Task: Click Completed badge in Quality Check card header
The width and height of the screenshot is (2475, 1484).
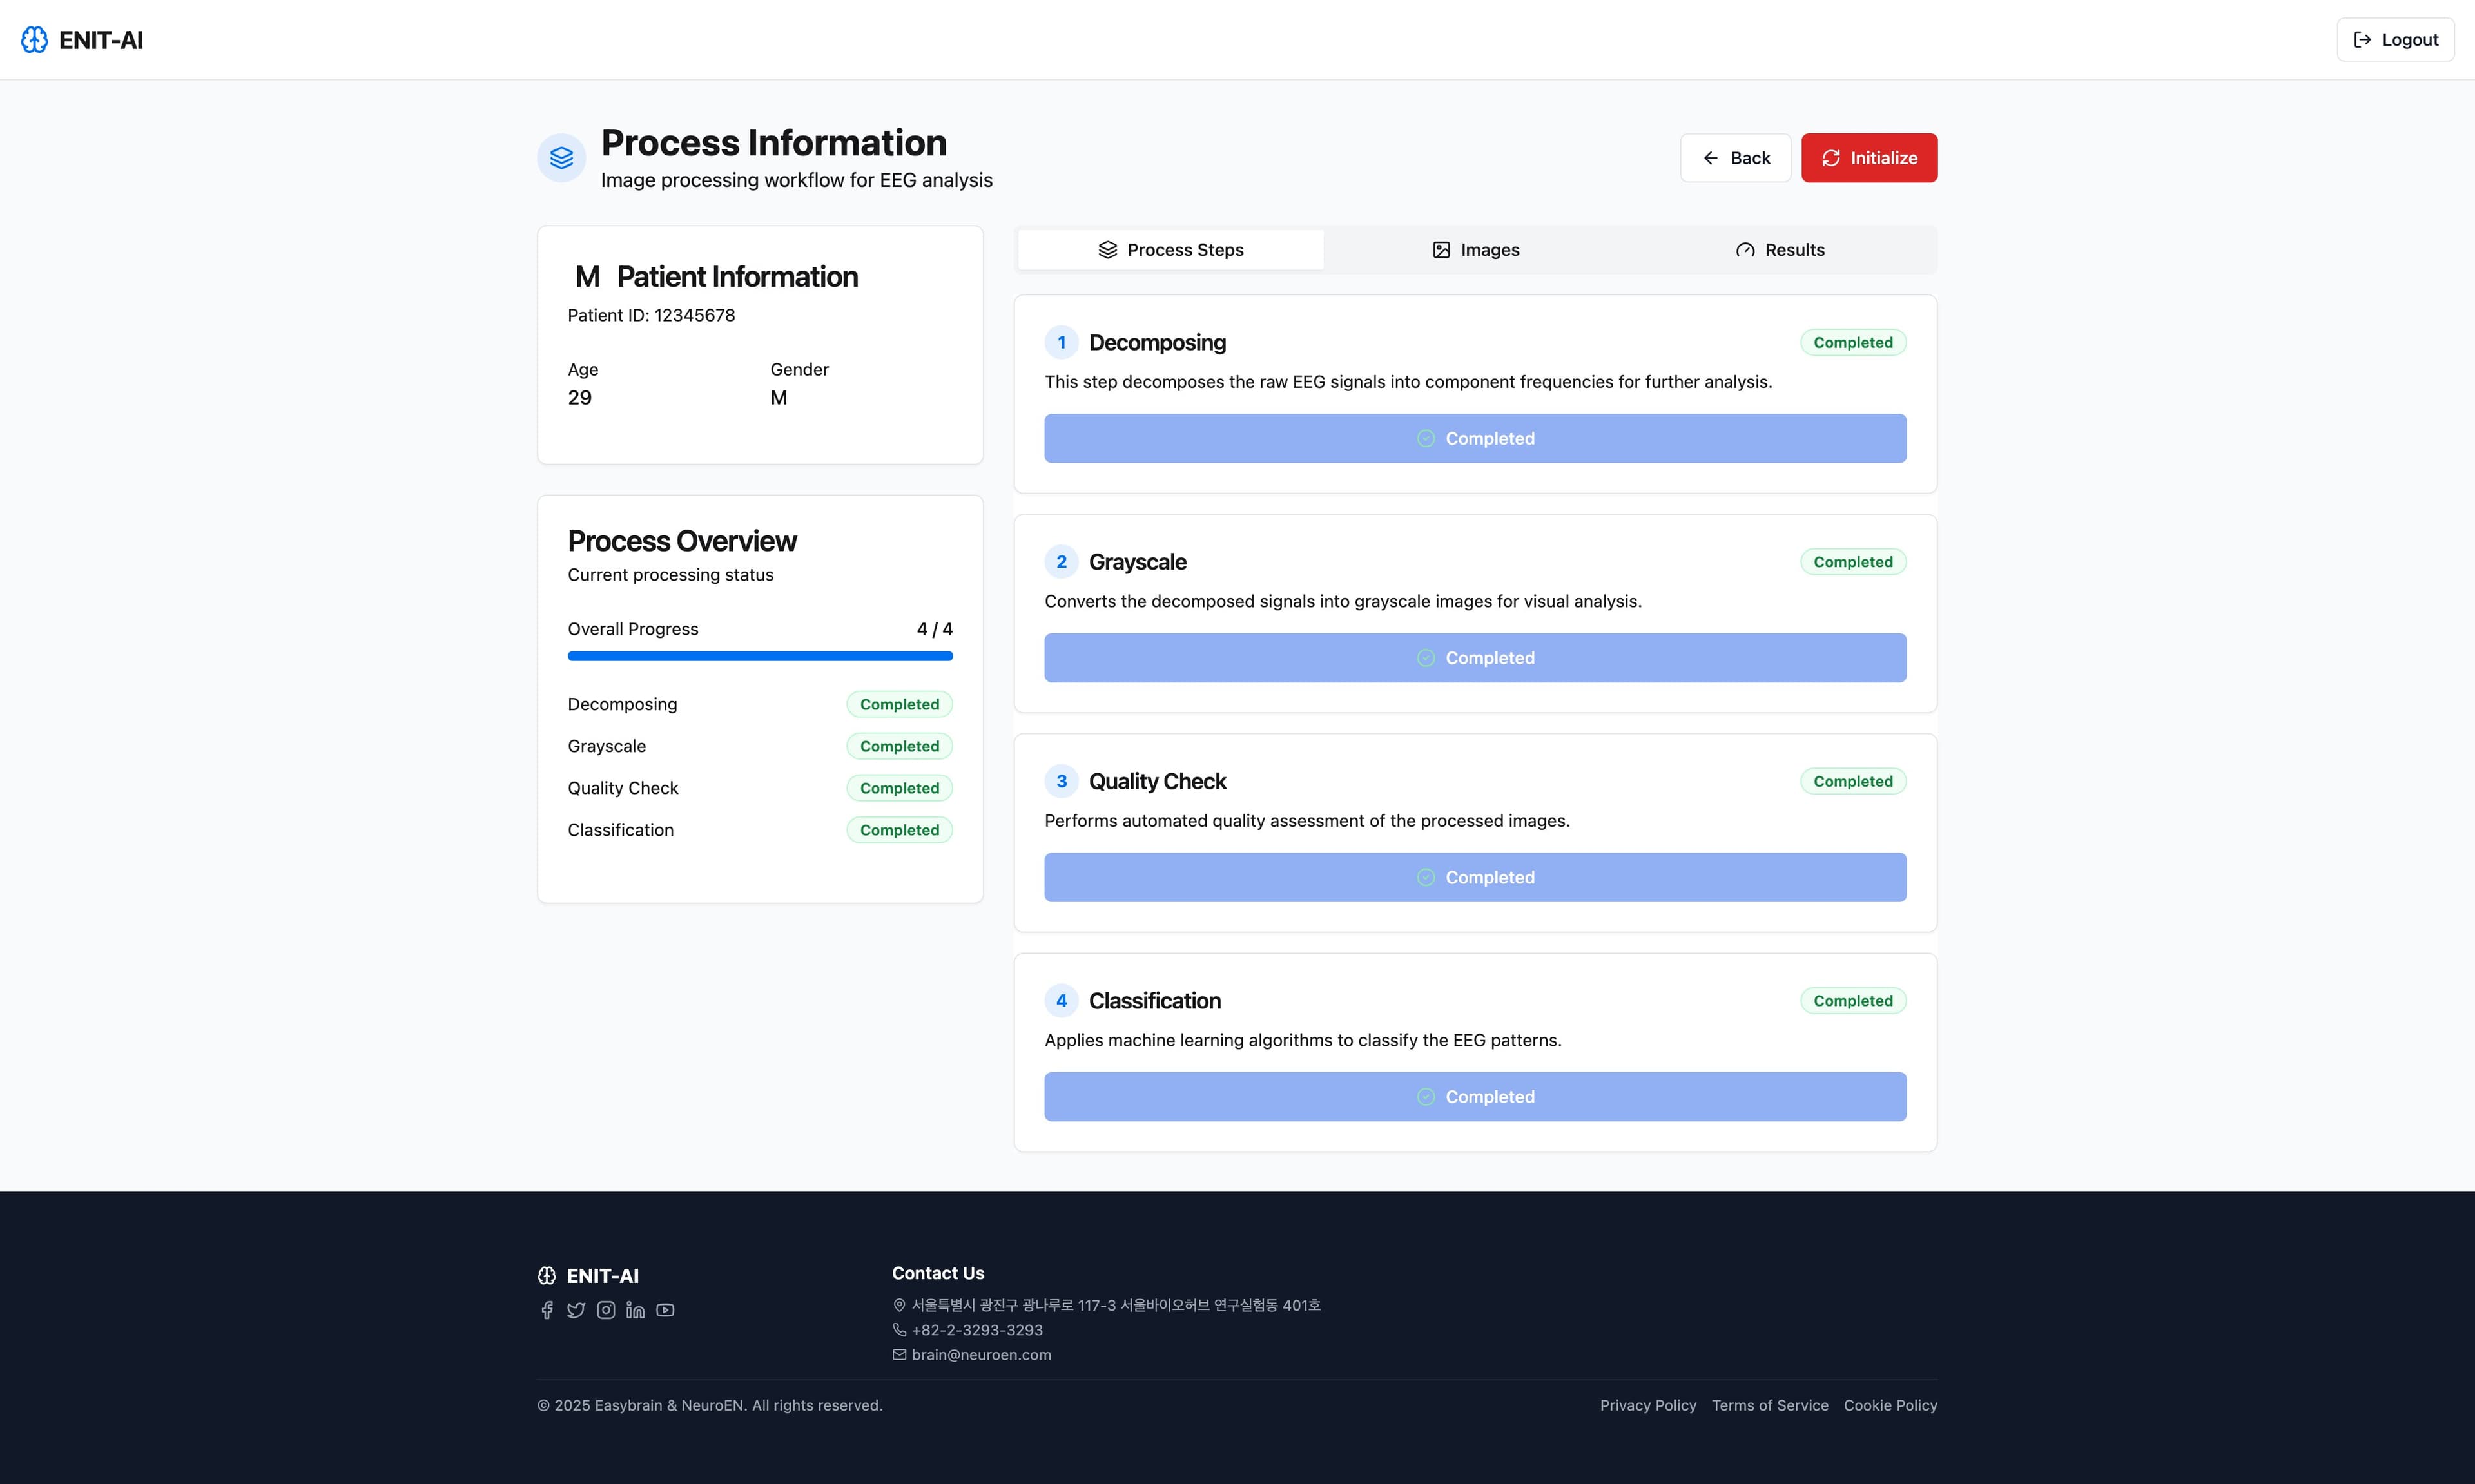Action: tap(1853, 781)
